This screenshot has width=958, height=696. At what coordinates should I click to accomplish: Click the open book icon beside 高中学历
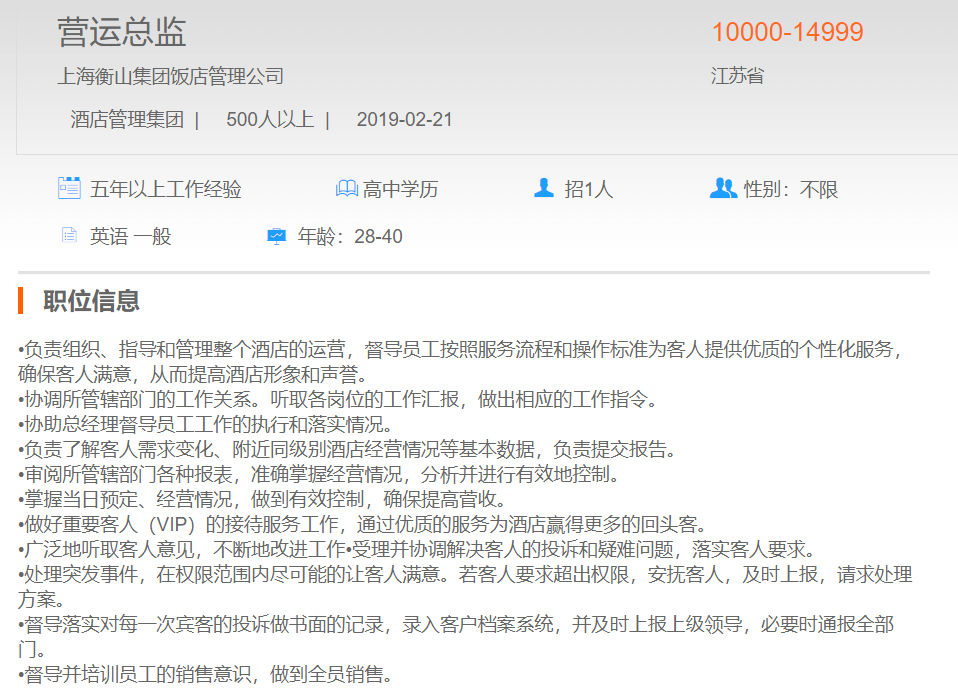point(346,188)
